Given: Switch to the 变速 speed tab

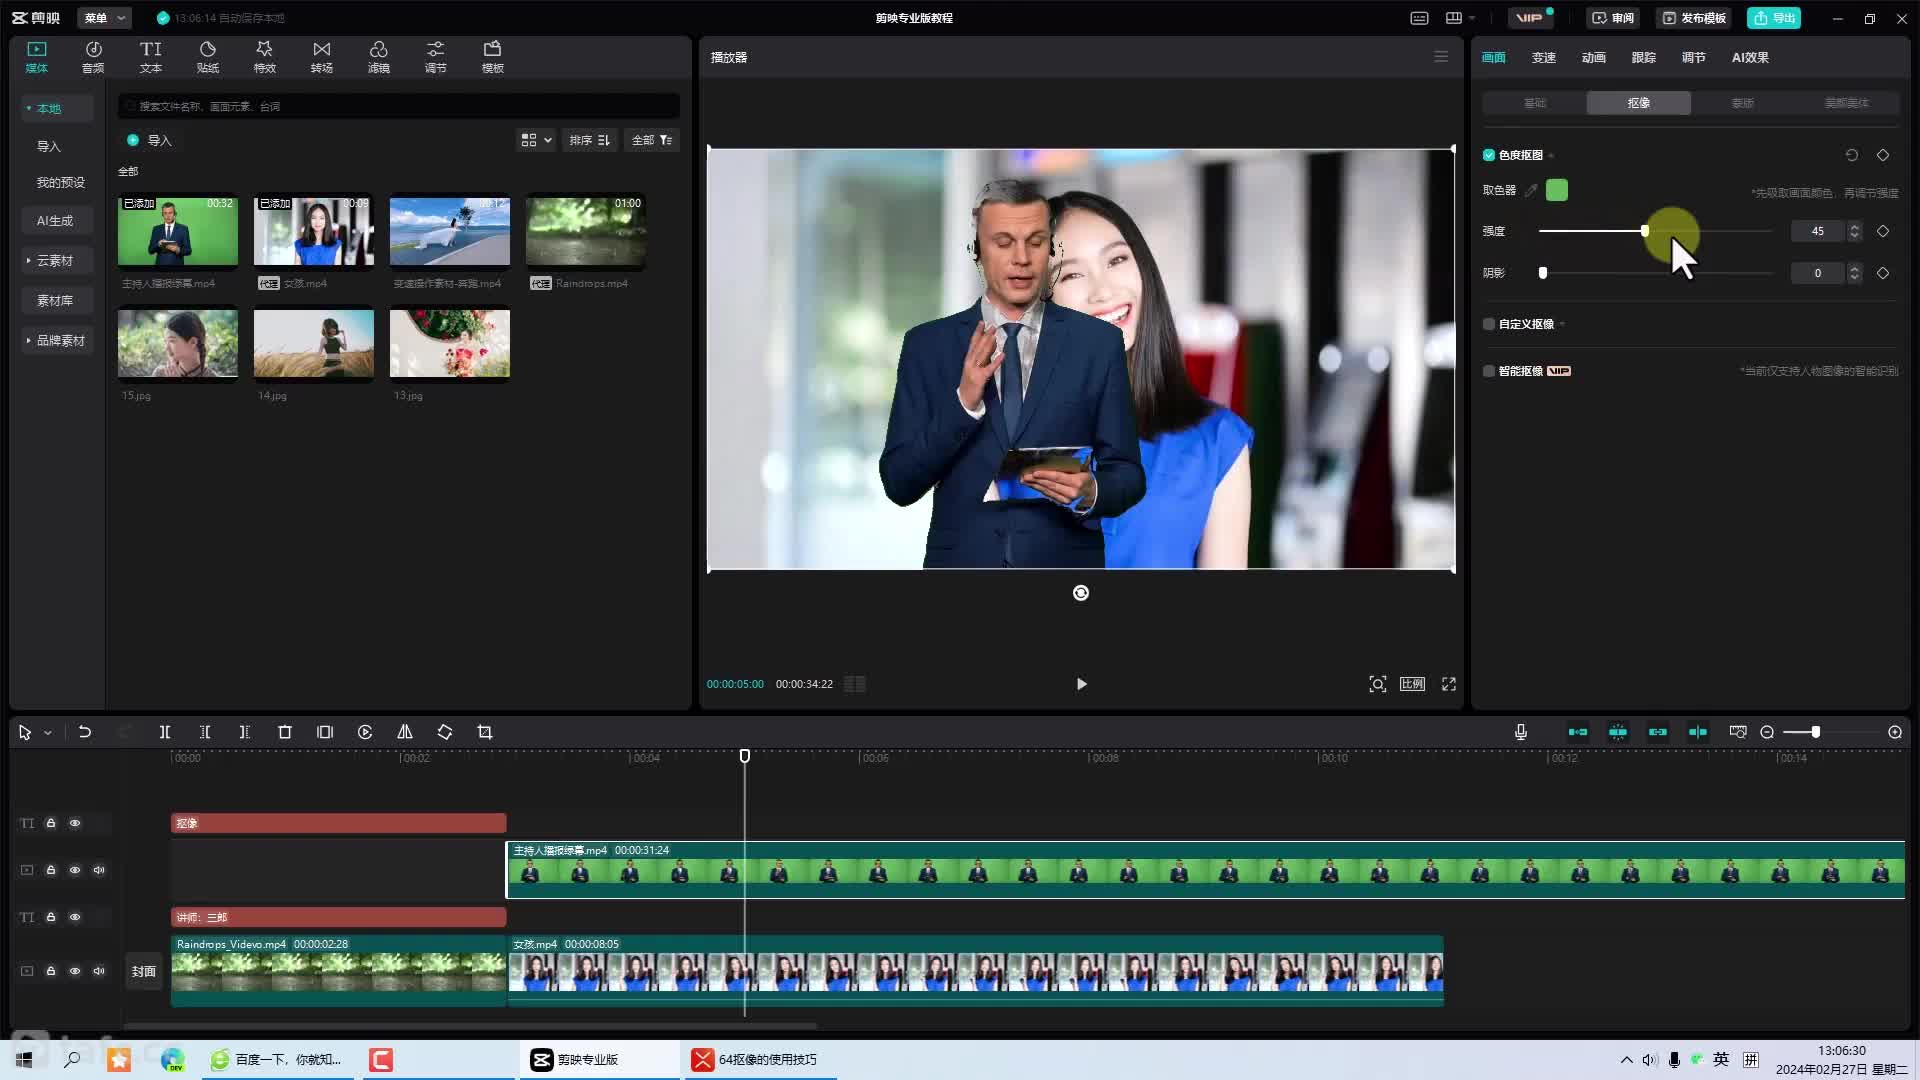Looking at the screenshot, I should [x=1544, y=57].
